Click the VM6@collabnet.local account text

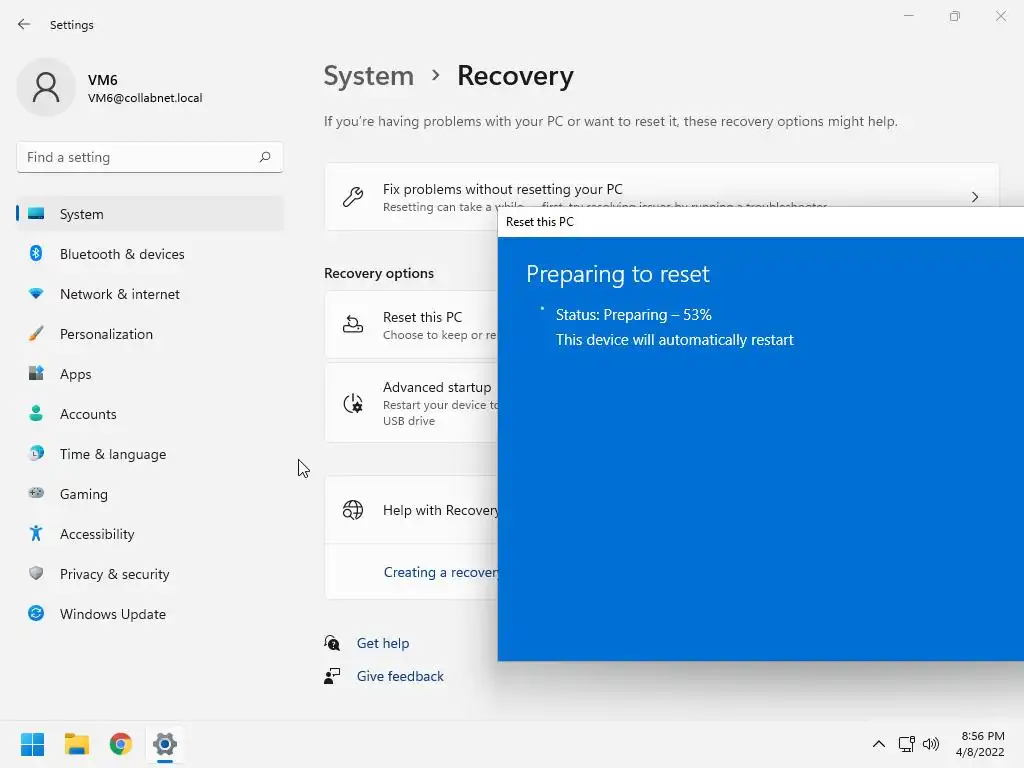pos(145,98)
